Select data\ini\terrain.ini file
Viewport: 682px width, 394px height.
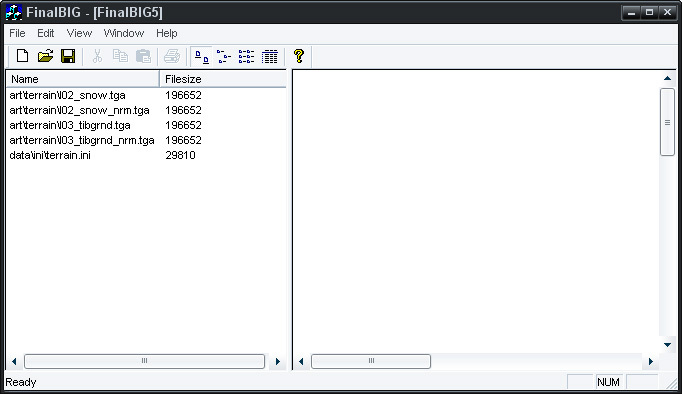(x=50, y=155)
